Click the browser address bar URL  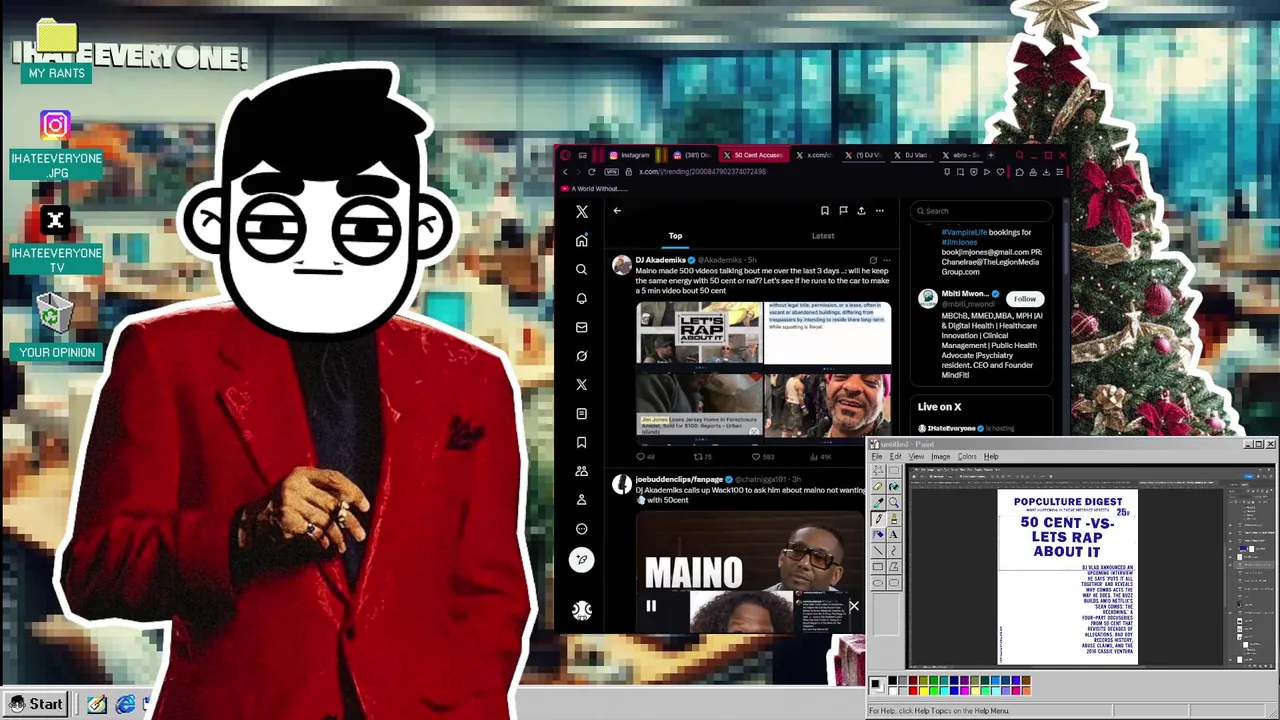[x=702, y=171]
